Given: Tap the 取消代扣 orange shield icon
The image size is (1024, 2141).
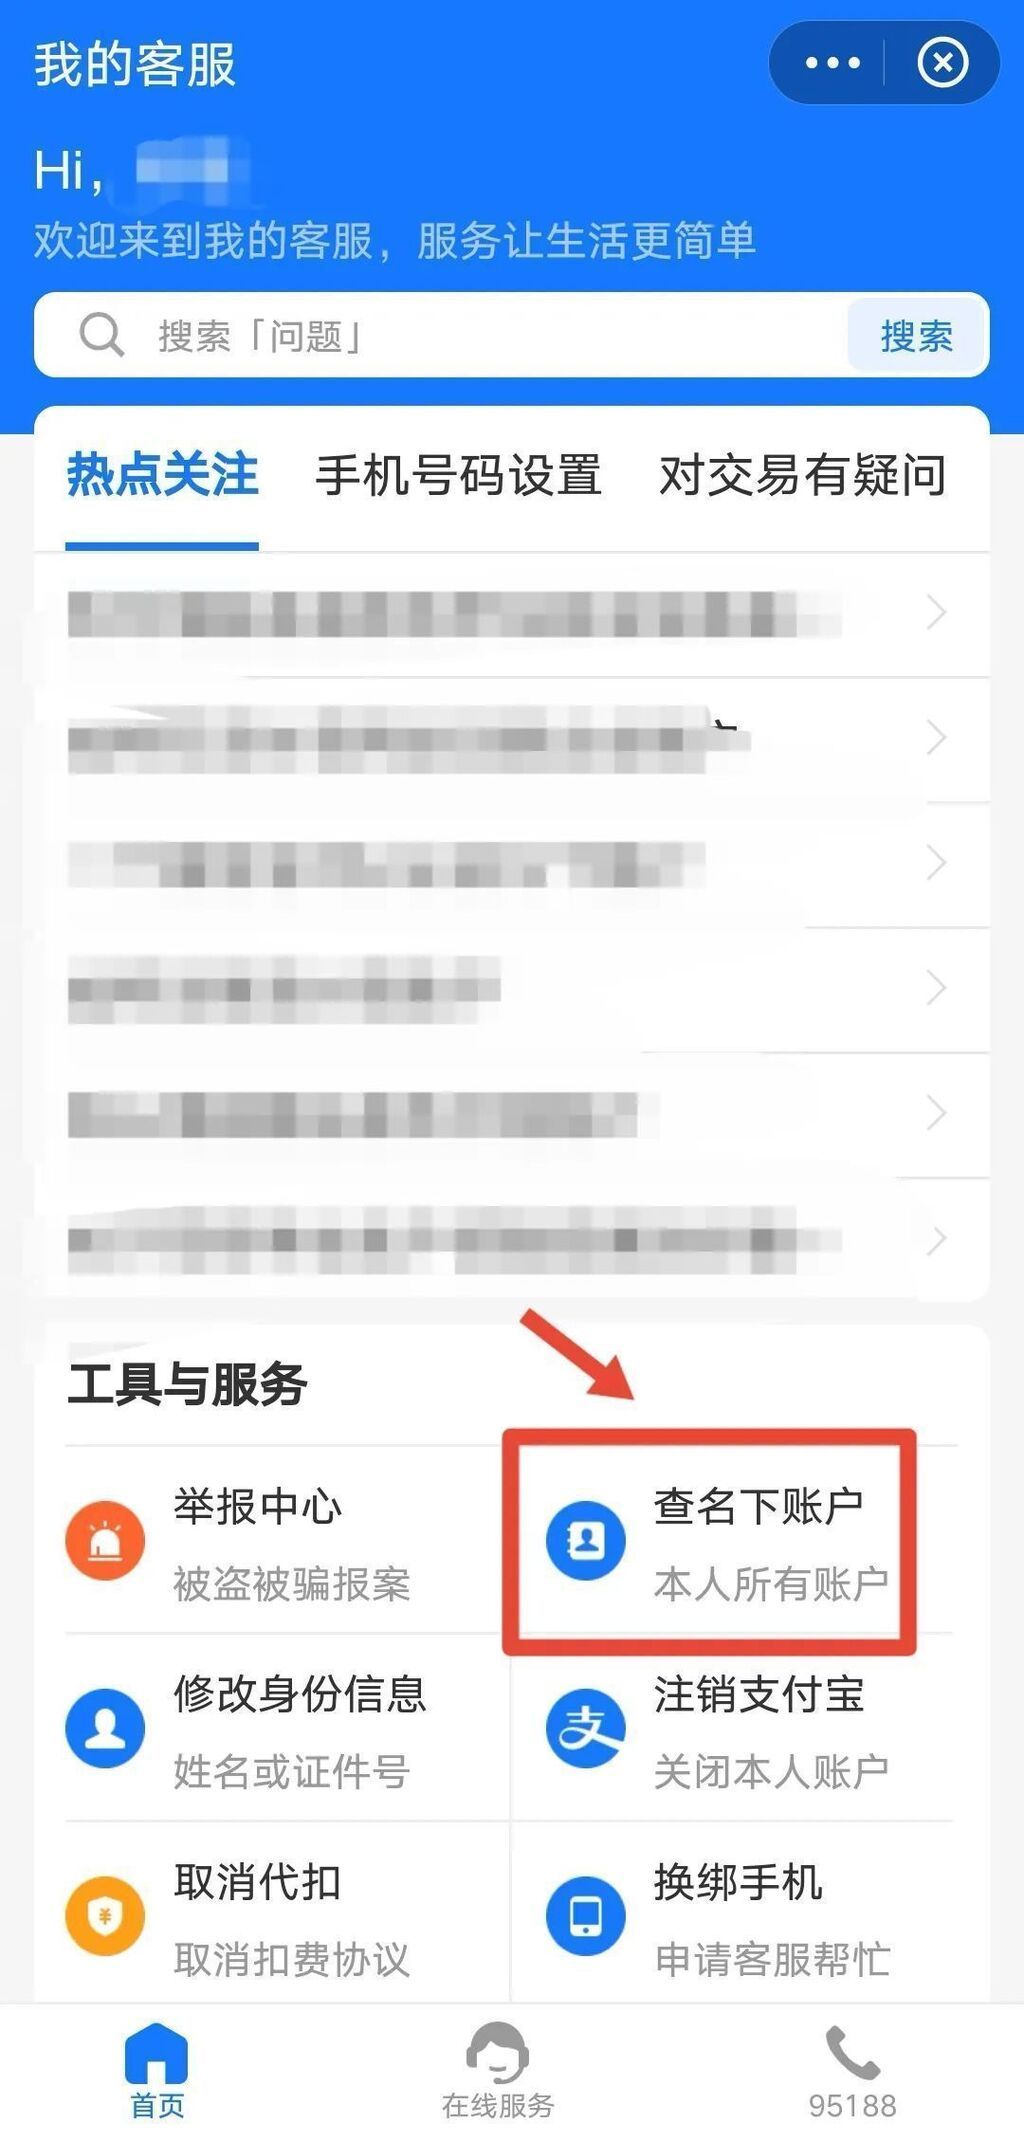Looking at the screenshot, I should (x=105, y=1916).
